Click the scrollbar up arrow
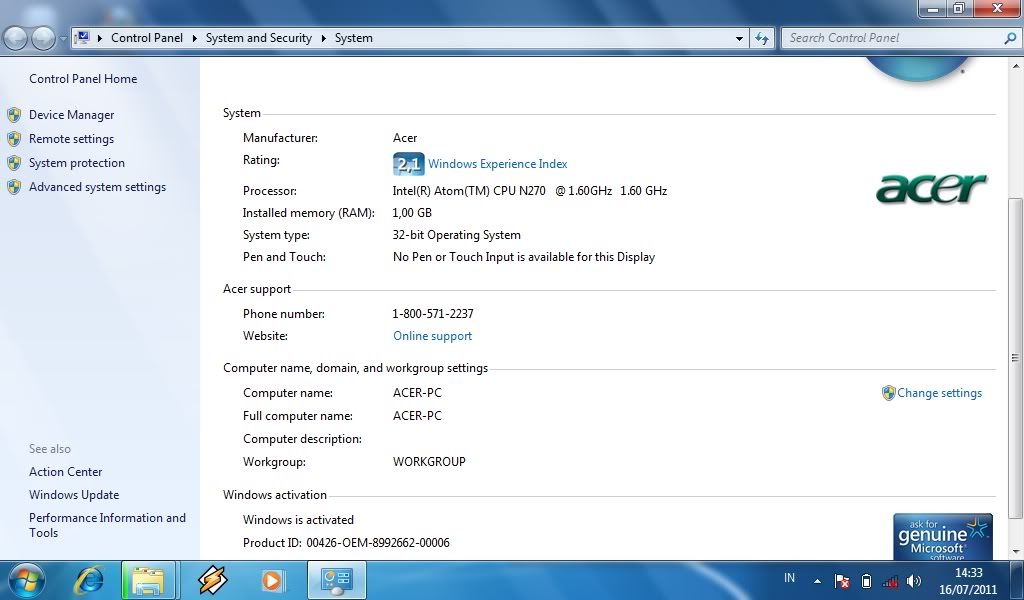The height and width of the screenshot is (600, 1024). pos(1016,66)
